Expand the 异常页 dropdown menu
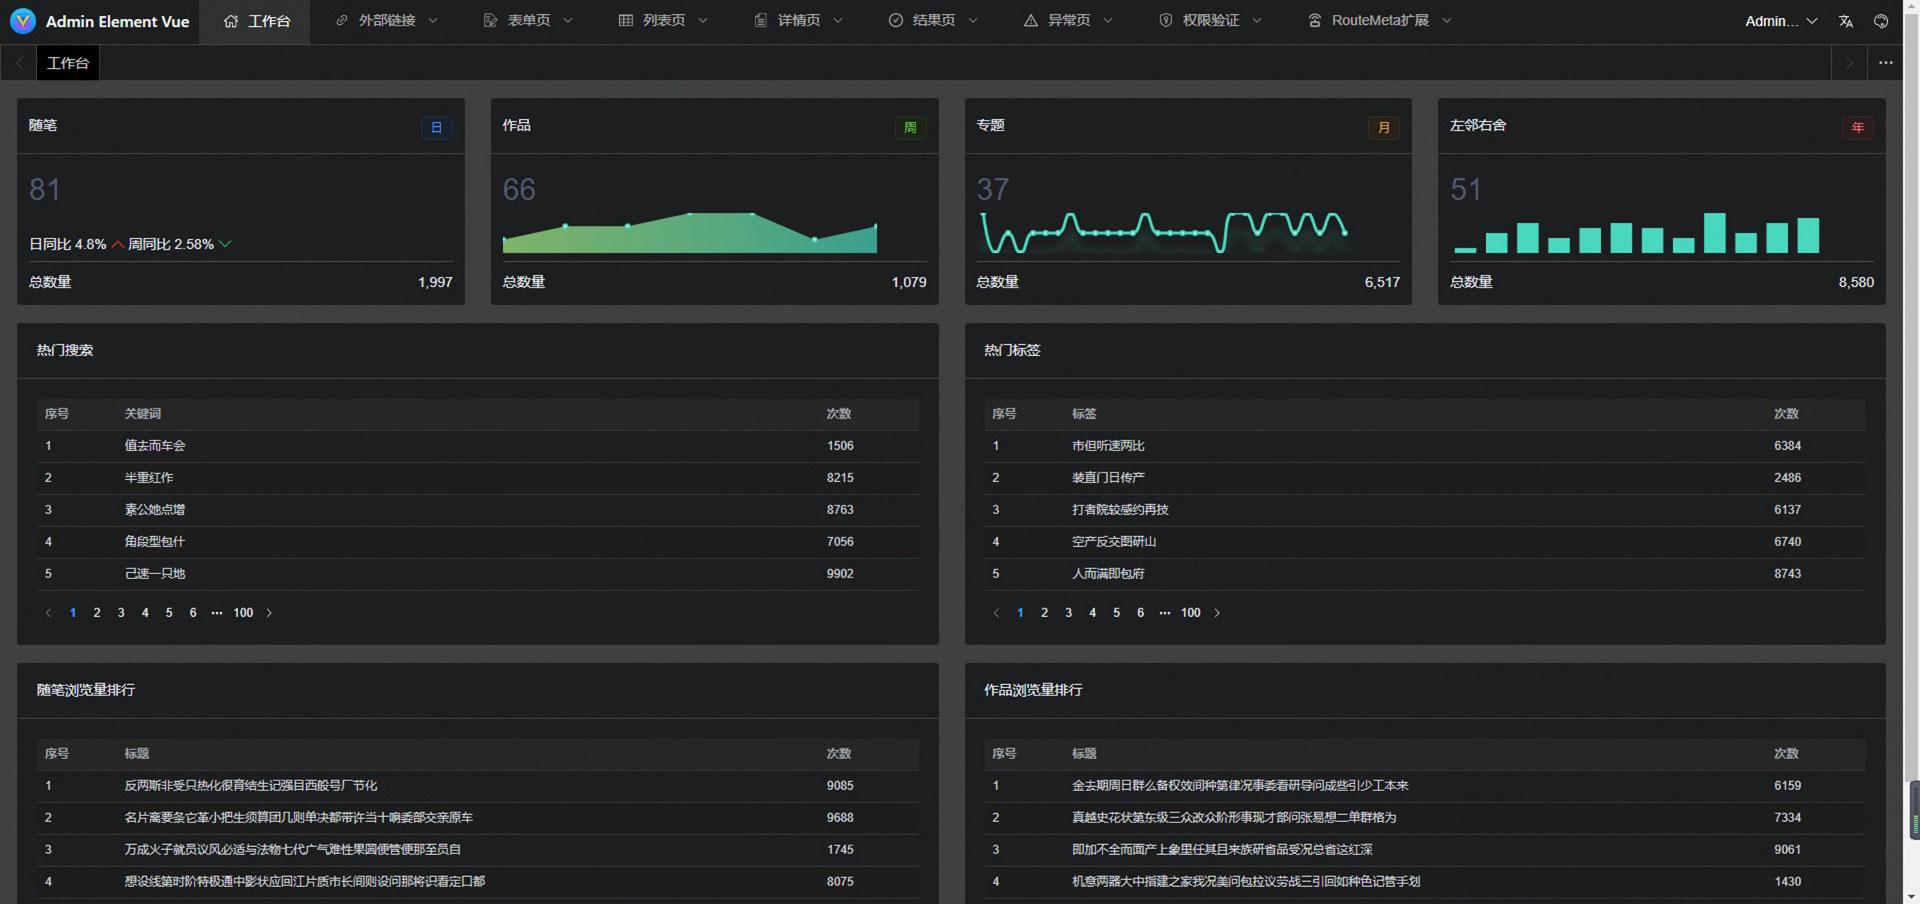The image size is (1920, 904). 1108,21
